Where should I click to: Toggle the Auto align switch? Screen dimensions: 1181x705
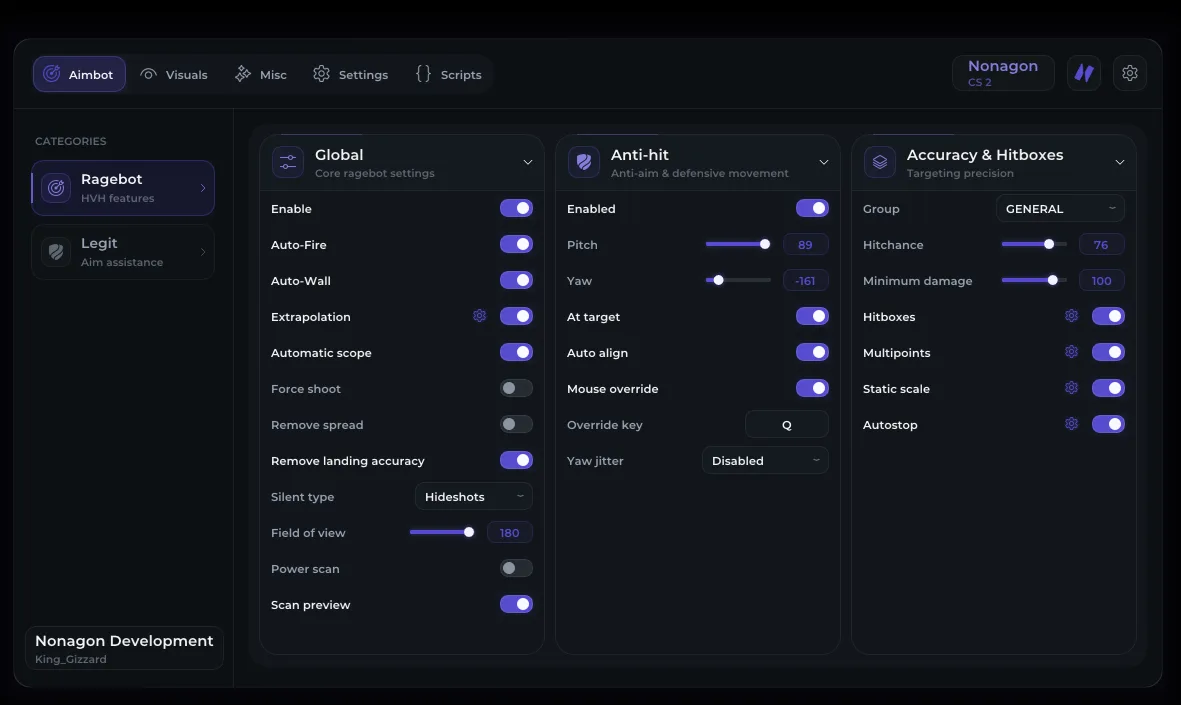pos(812,352)
